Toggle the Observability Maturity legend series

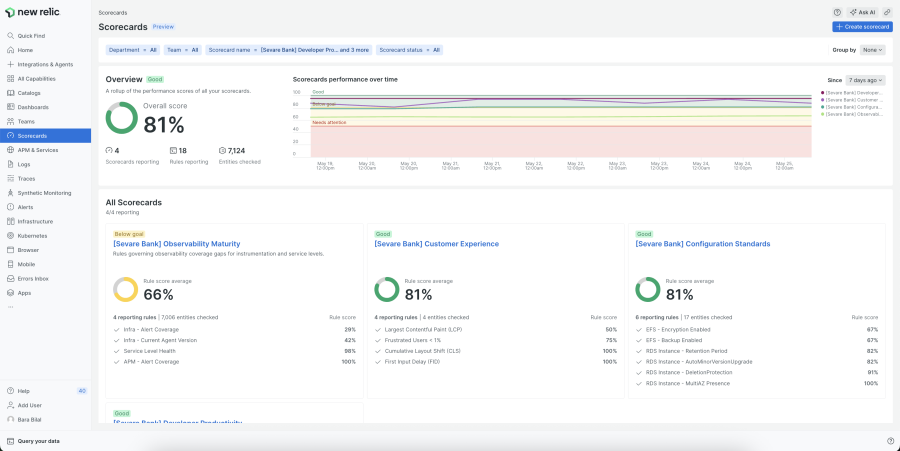tap(852, 114)
